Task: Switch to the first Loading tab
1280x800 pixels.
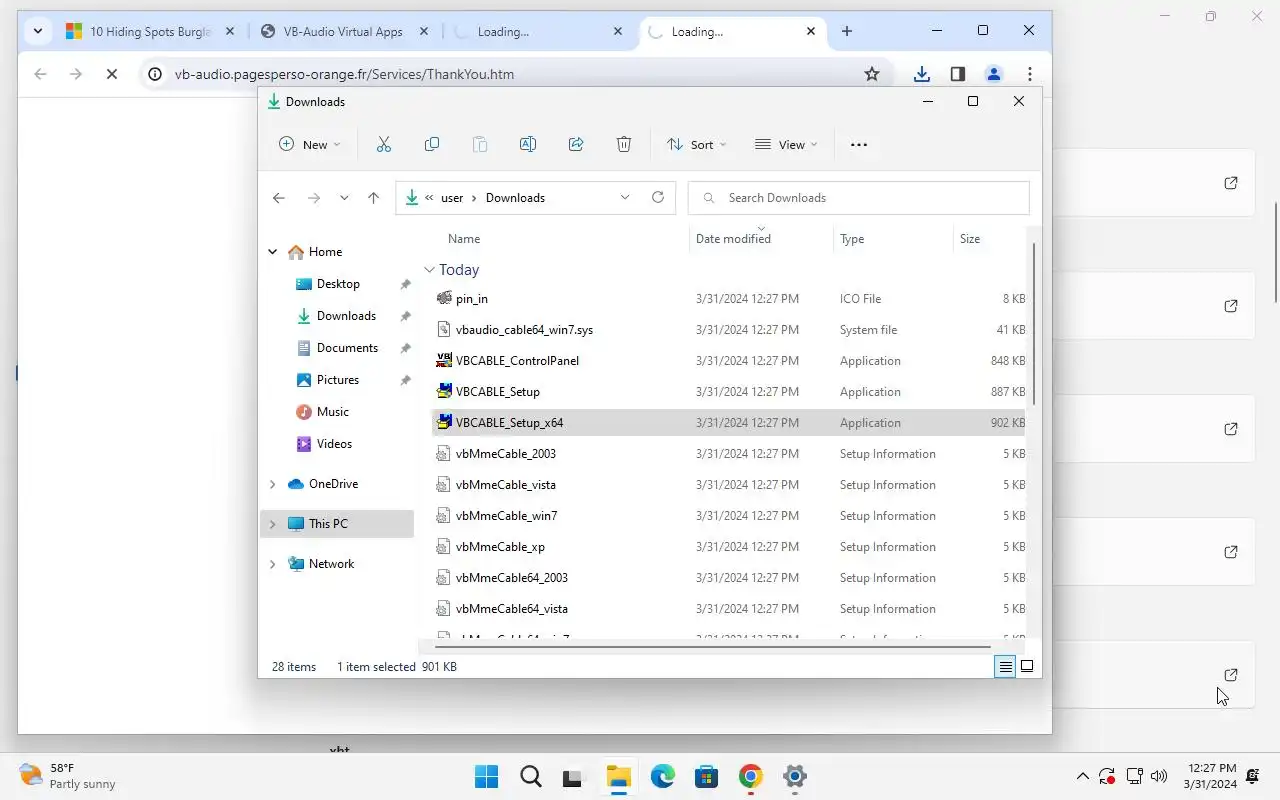Action: (x=536, y=31)
